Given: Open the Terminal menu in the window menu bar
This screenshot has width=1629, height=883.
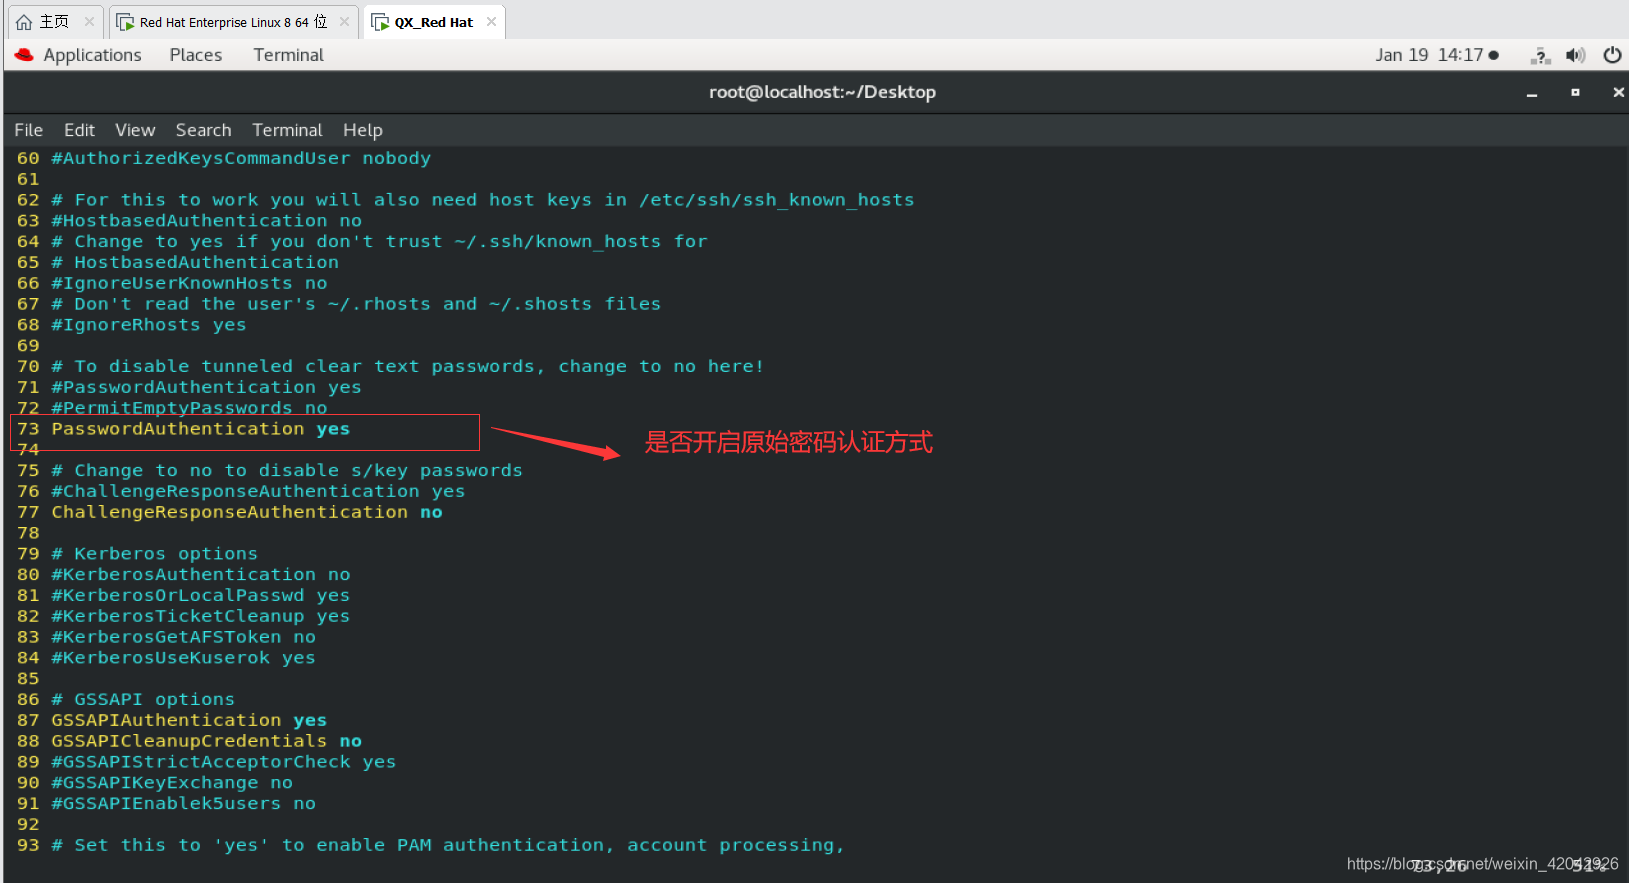Looking at the screenshot, I should (287, 130).
